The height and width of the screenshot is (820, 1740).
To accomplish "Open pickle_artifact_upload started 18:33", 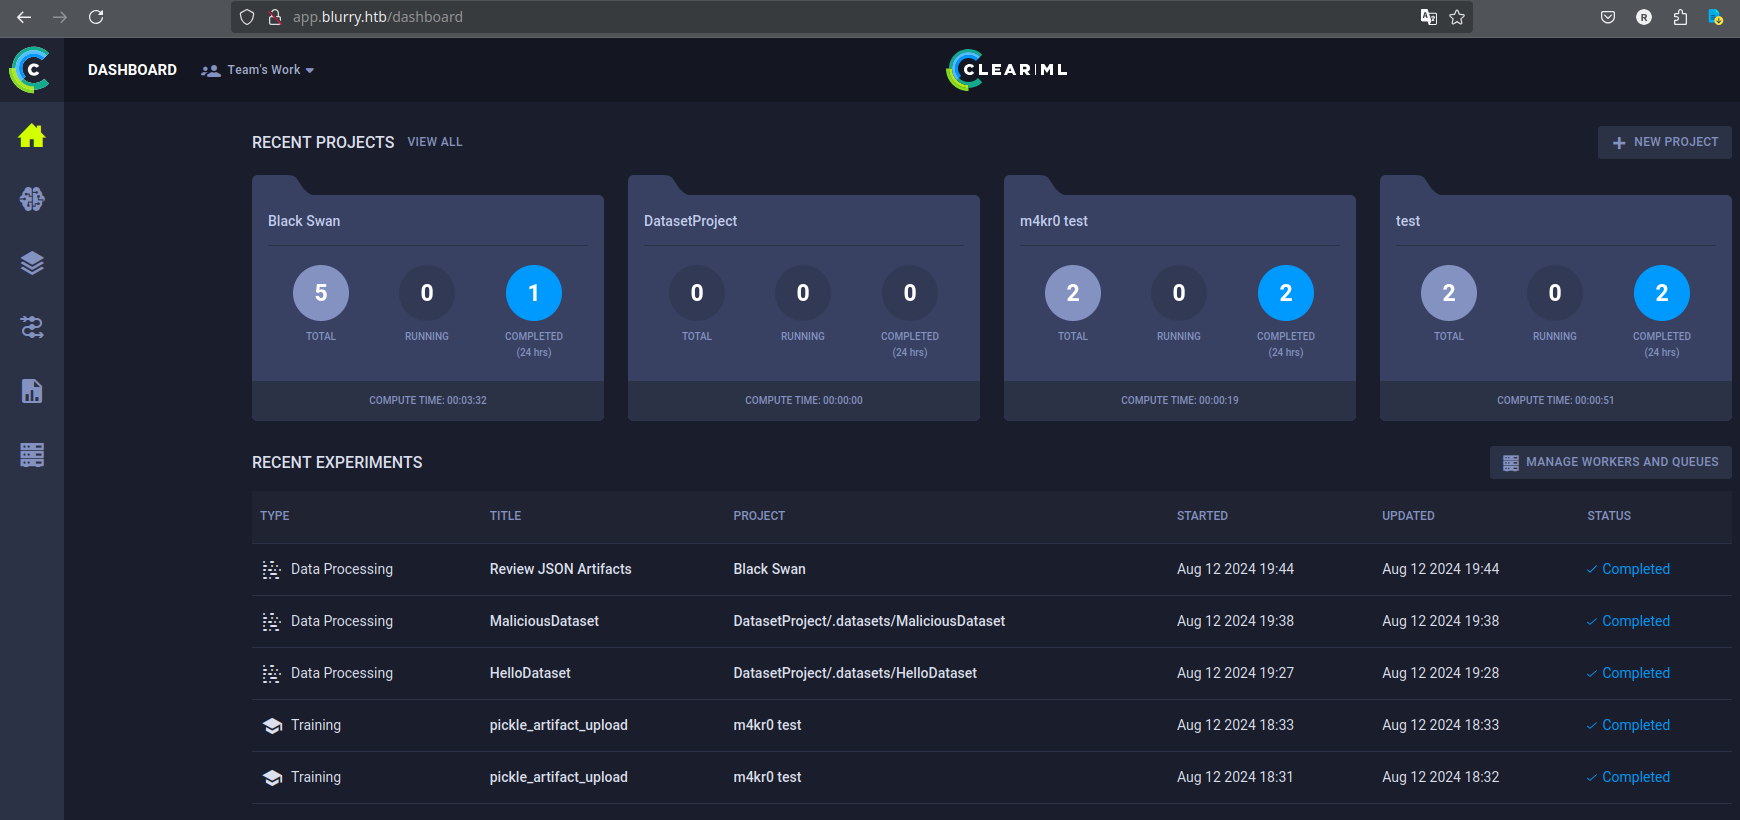I will point(559,725).
